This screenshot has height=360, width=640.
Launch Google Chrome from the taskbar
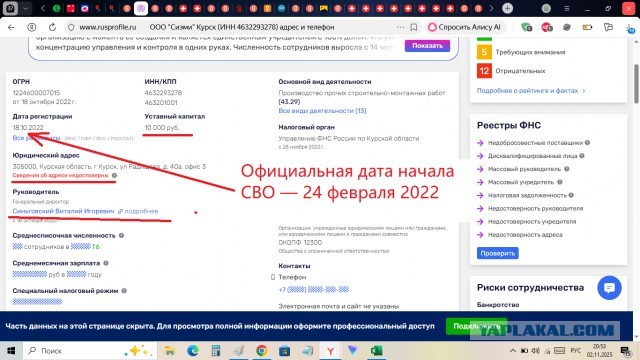pos(262,351)
